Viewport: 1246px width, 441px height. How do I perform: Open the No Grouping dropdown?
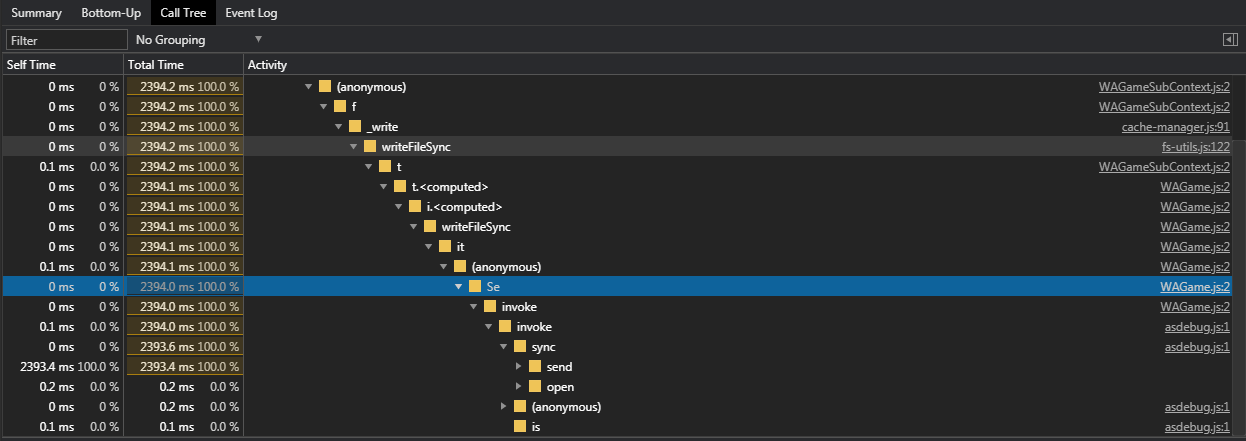coord(198,40)
